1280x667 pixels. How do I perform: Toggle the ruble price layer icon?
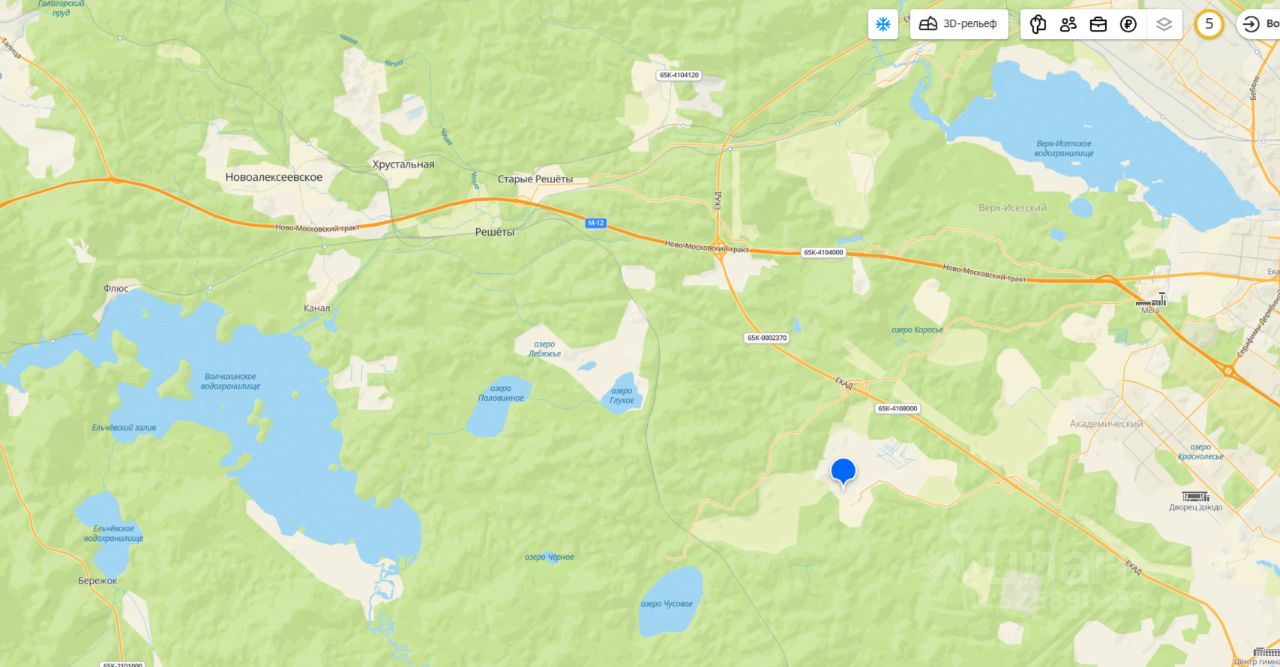pyautogui.click(x=1128, y=24)
